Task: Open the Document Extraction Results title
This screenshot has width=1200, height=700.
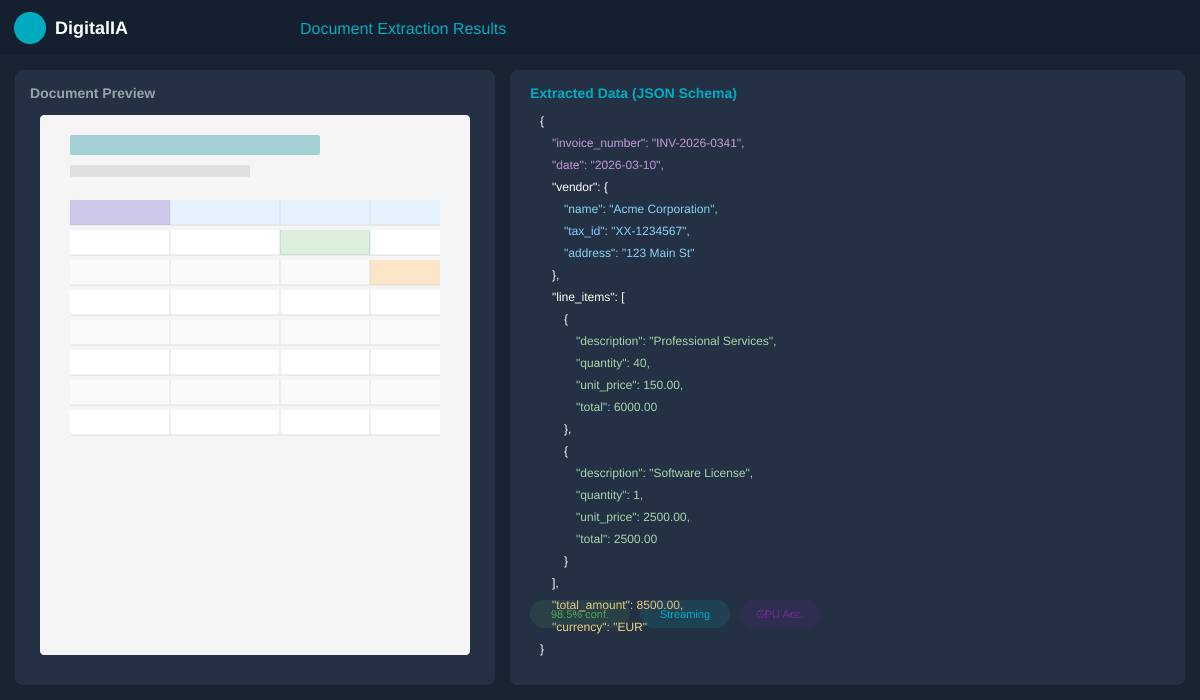Action: tap(402, 29)
